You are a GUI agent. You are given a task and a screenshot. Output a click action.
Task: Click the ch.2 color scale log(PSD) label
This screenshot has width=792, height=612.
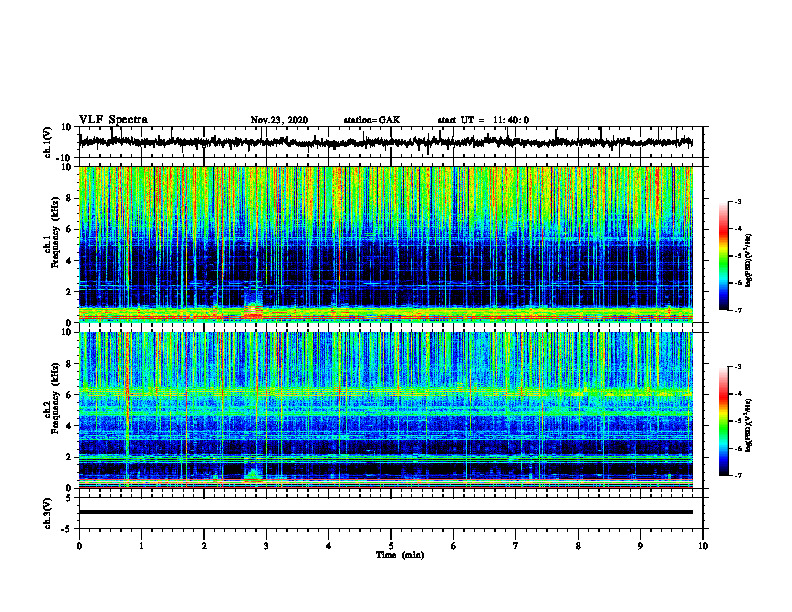[x=749, y=425]
